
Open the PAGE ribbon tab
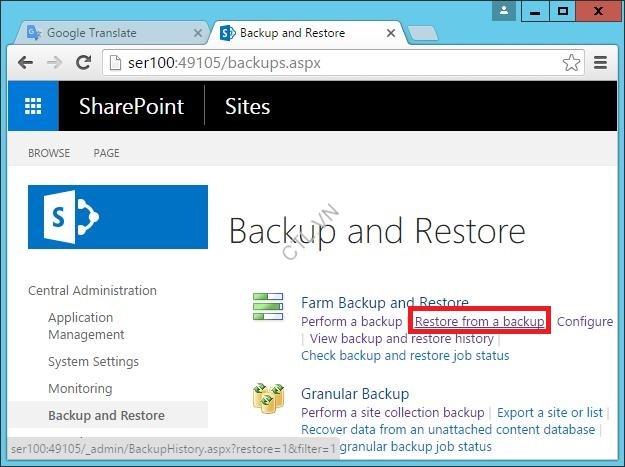[106, 153]
